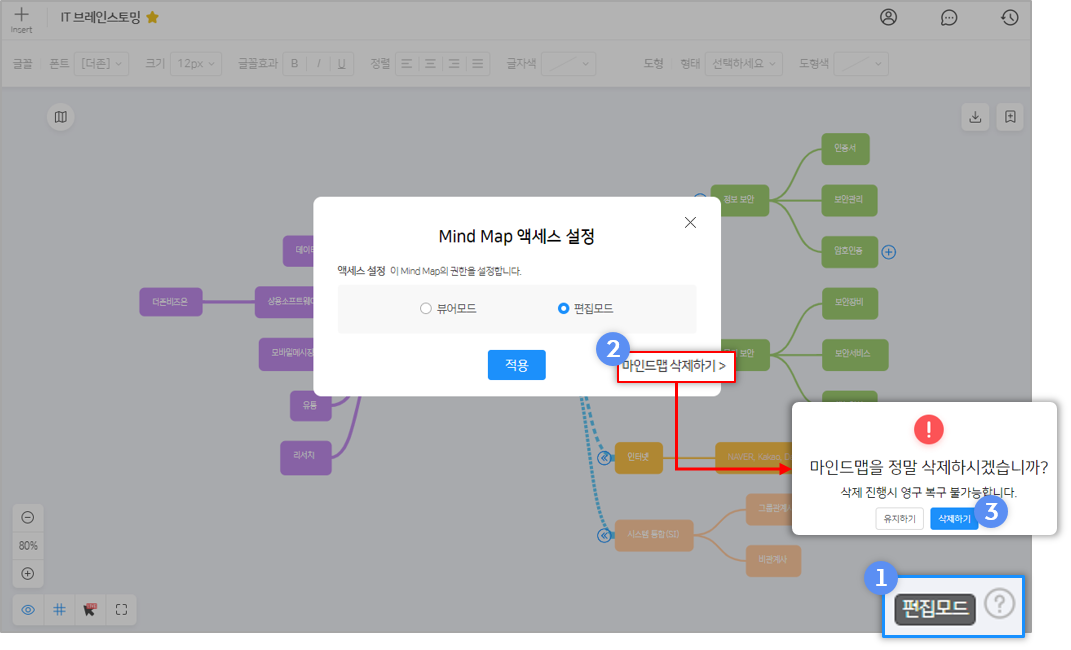Image resolution: width=1071 pixels, height=650 pixels.
Task: Click the 삭제하기 confirm button
Action: [953, 519]
